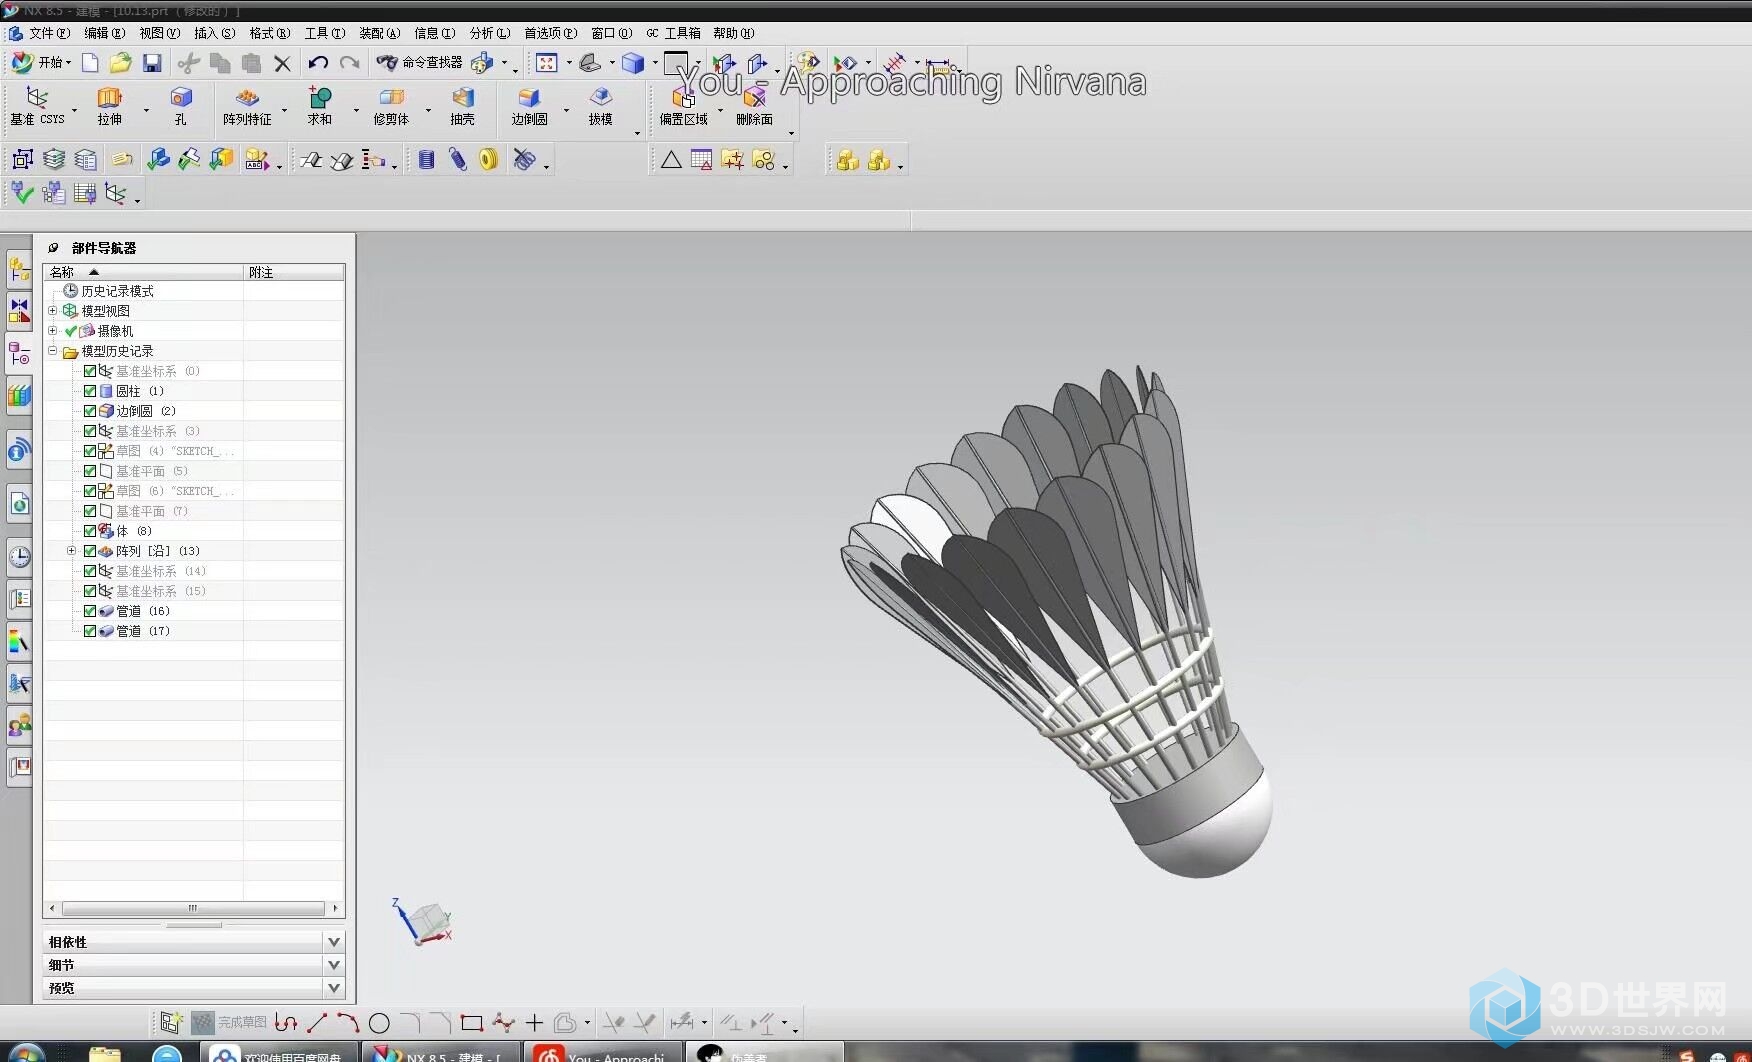This screenshot has width=1752, height=1062.
Task: Expand the 阵列 [沿] (13) node
Action: pos(71,551)
